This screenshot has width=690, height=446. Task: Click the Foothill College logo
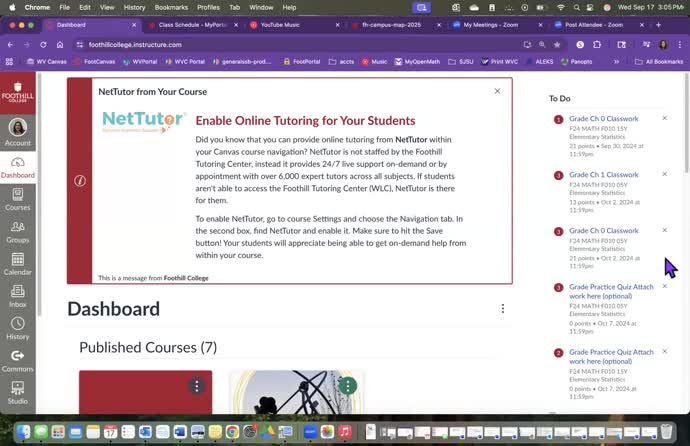(18, 93)
